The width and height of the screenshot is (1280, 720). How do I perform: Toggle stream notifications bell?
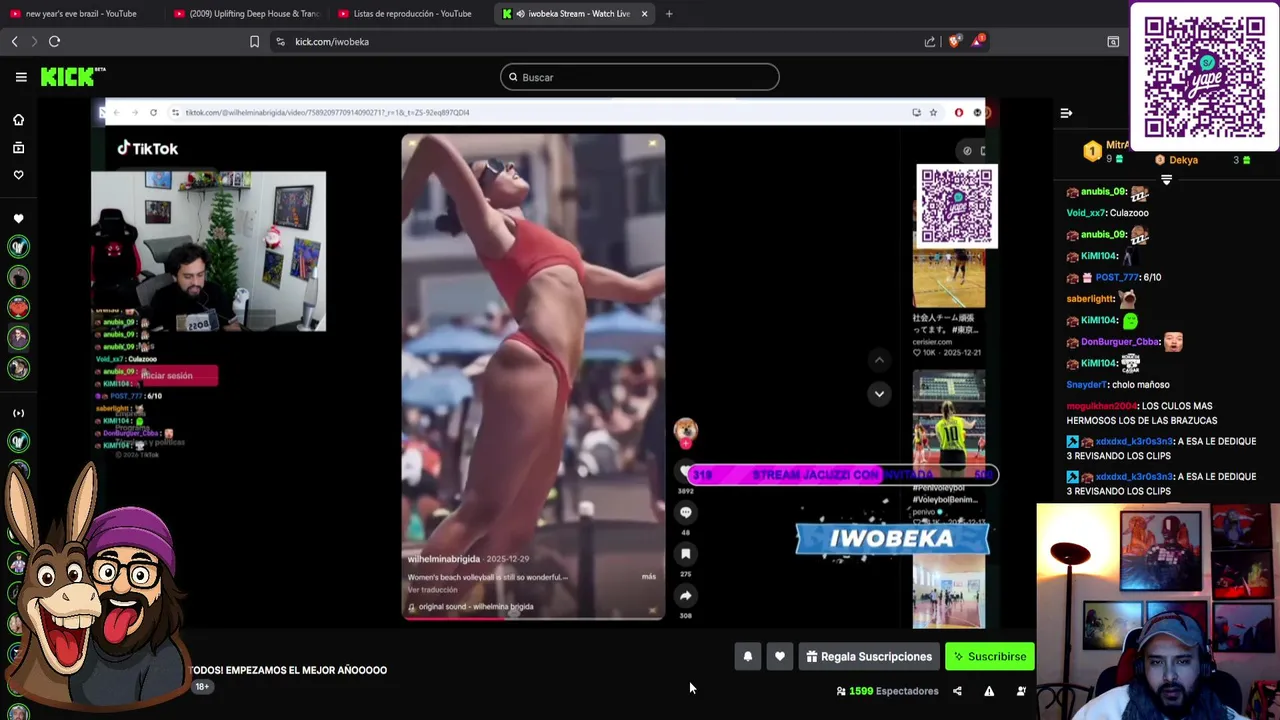tap(747, 657)
